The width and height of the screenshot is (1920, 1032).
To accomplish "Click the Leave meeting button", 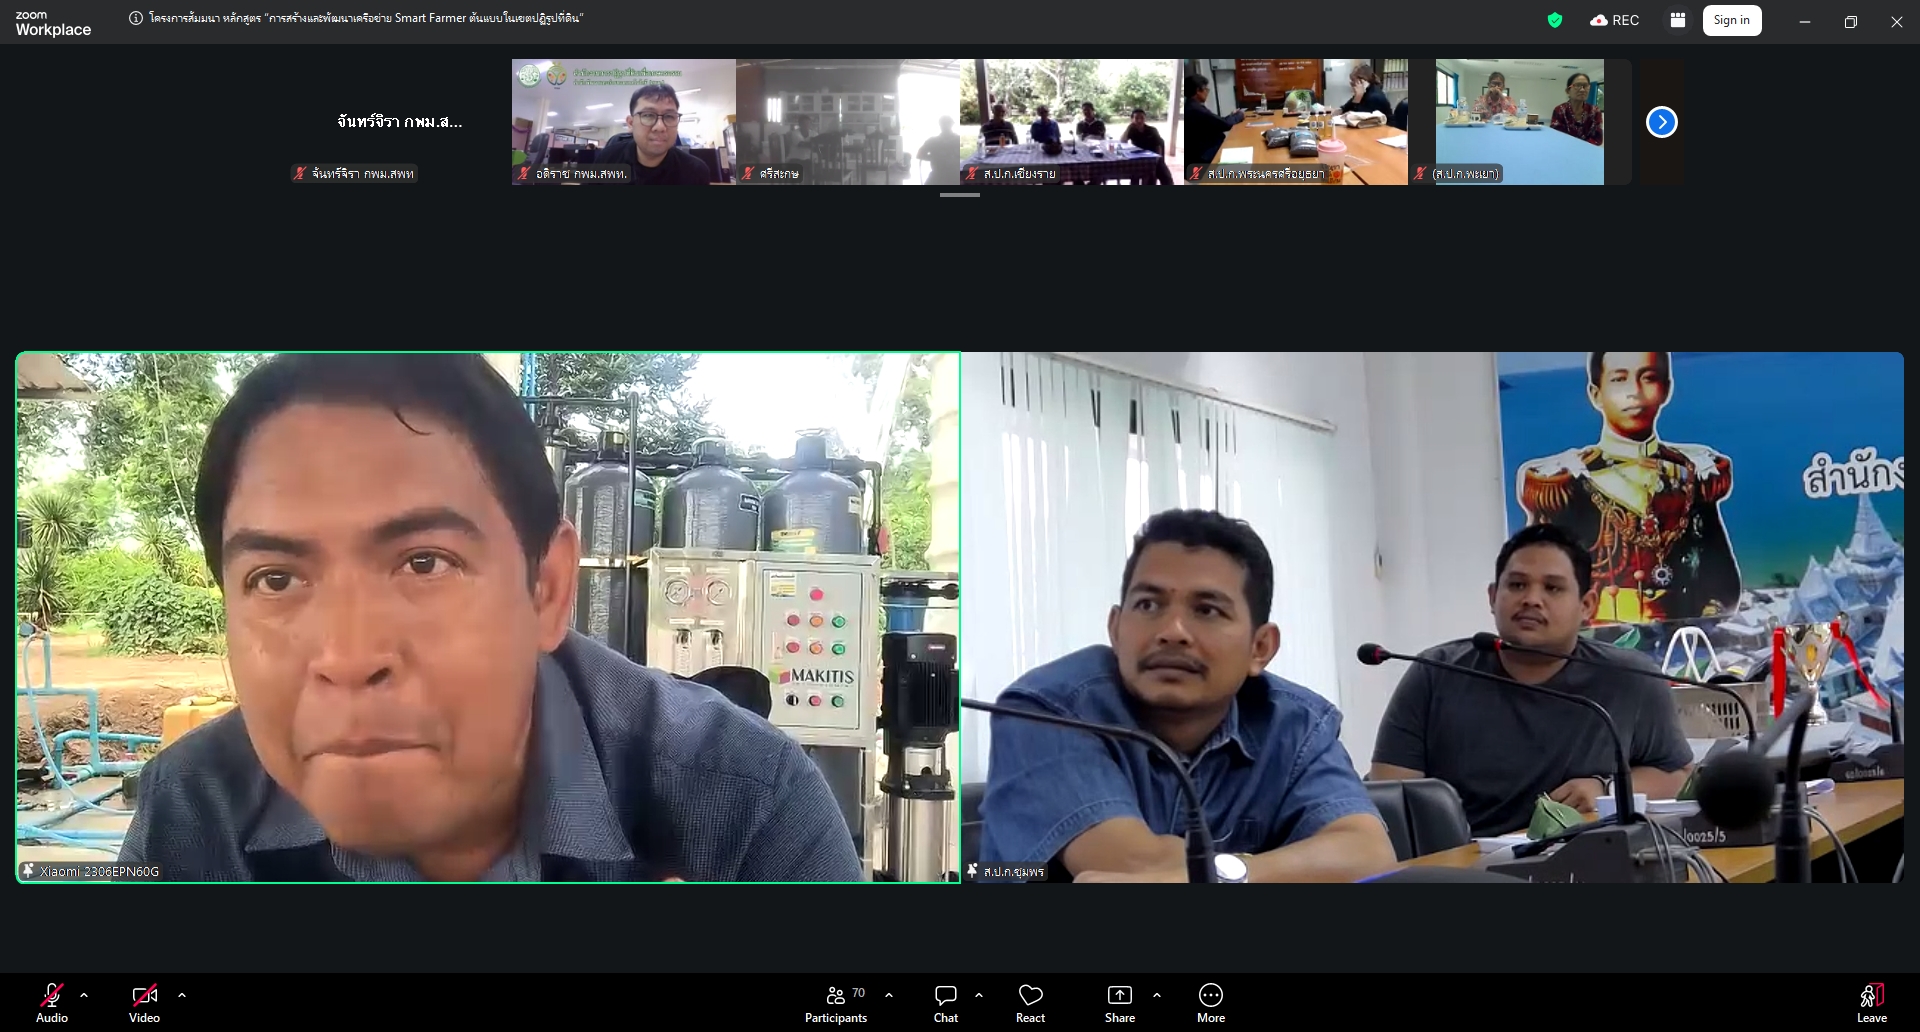I will (x=1872, y=1003).
